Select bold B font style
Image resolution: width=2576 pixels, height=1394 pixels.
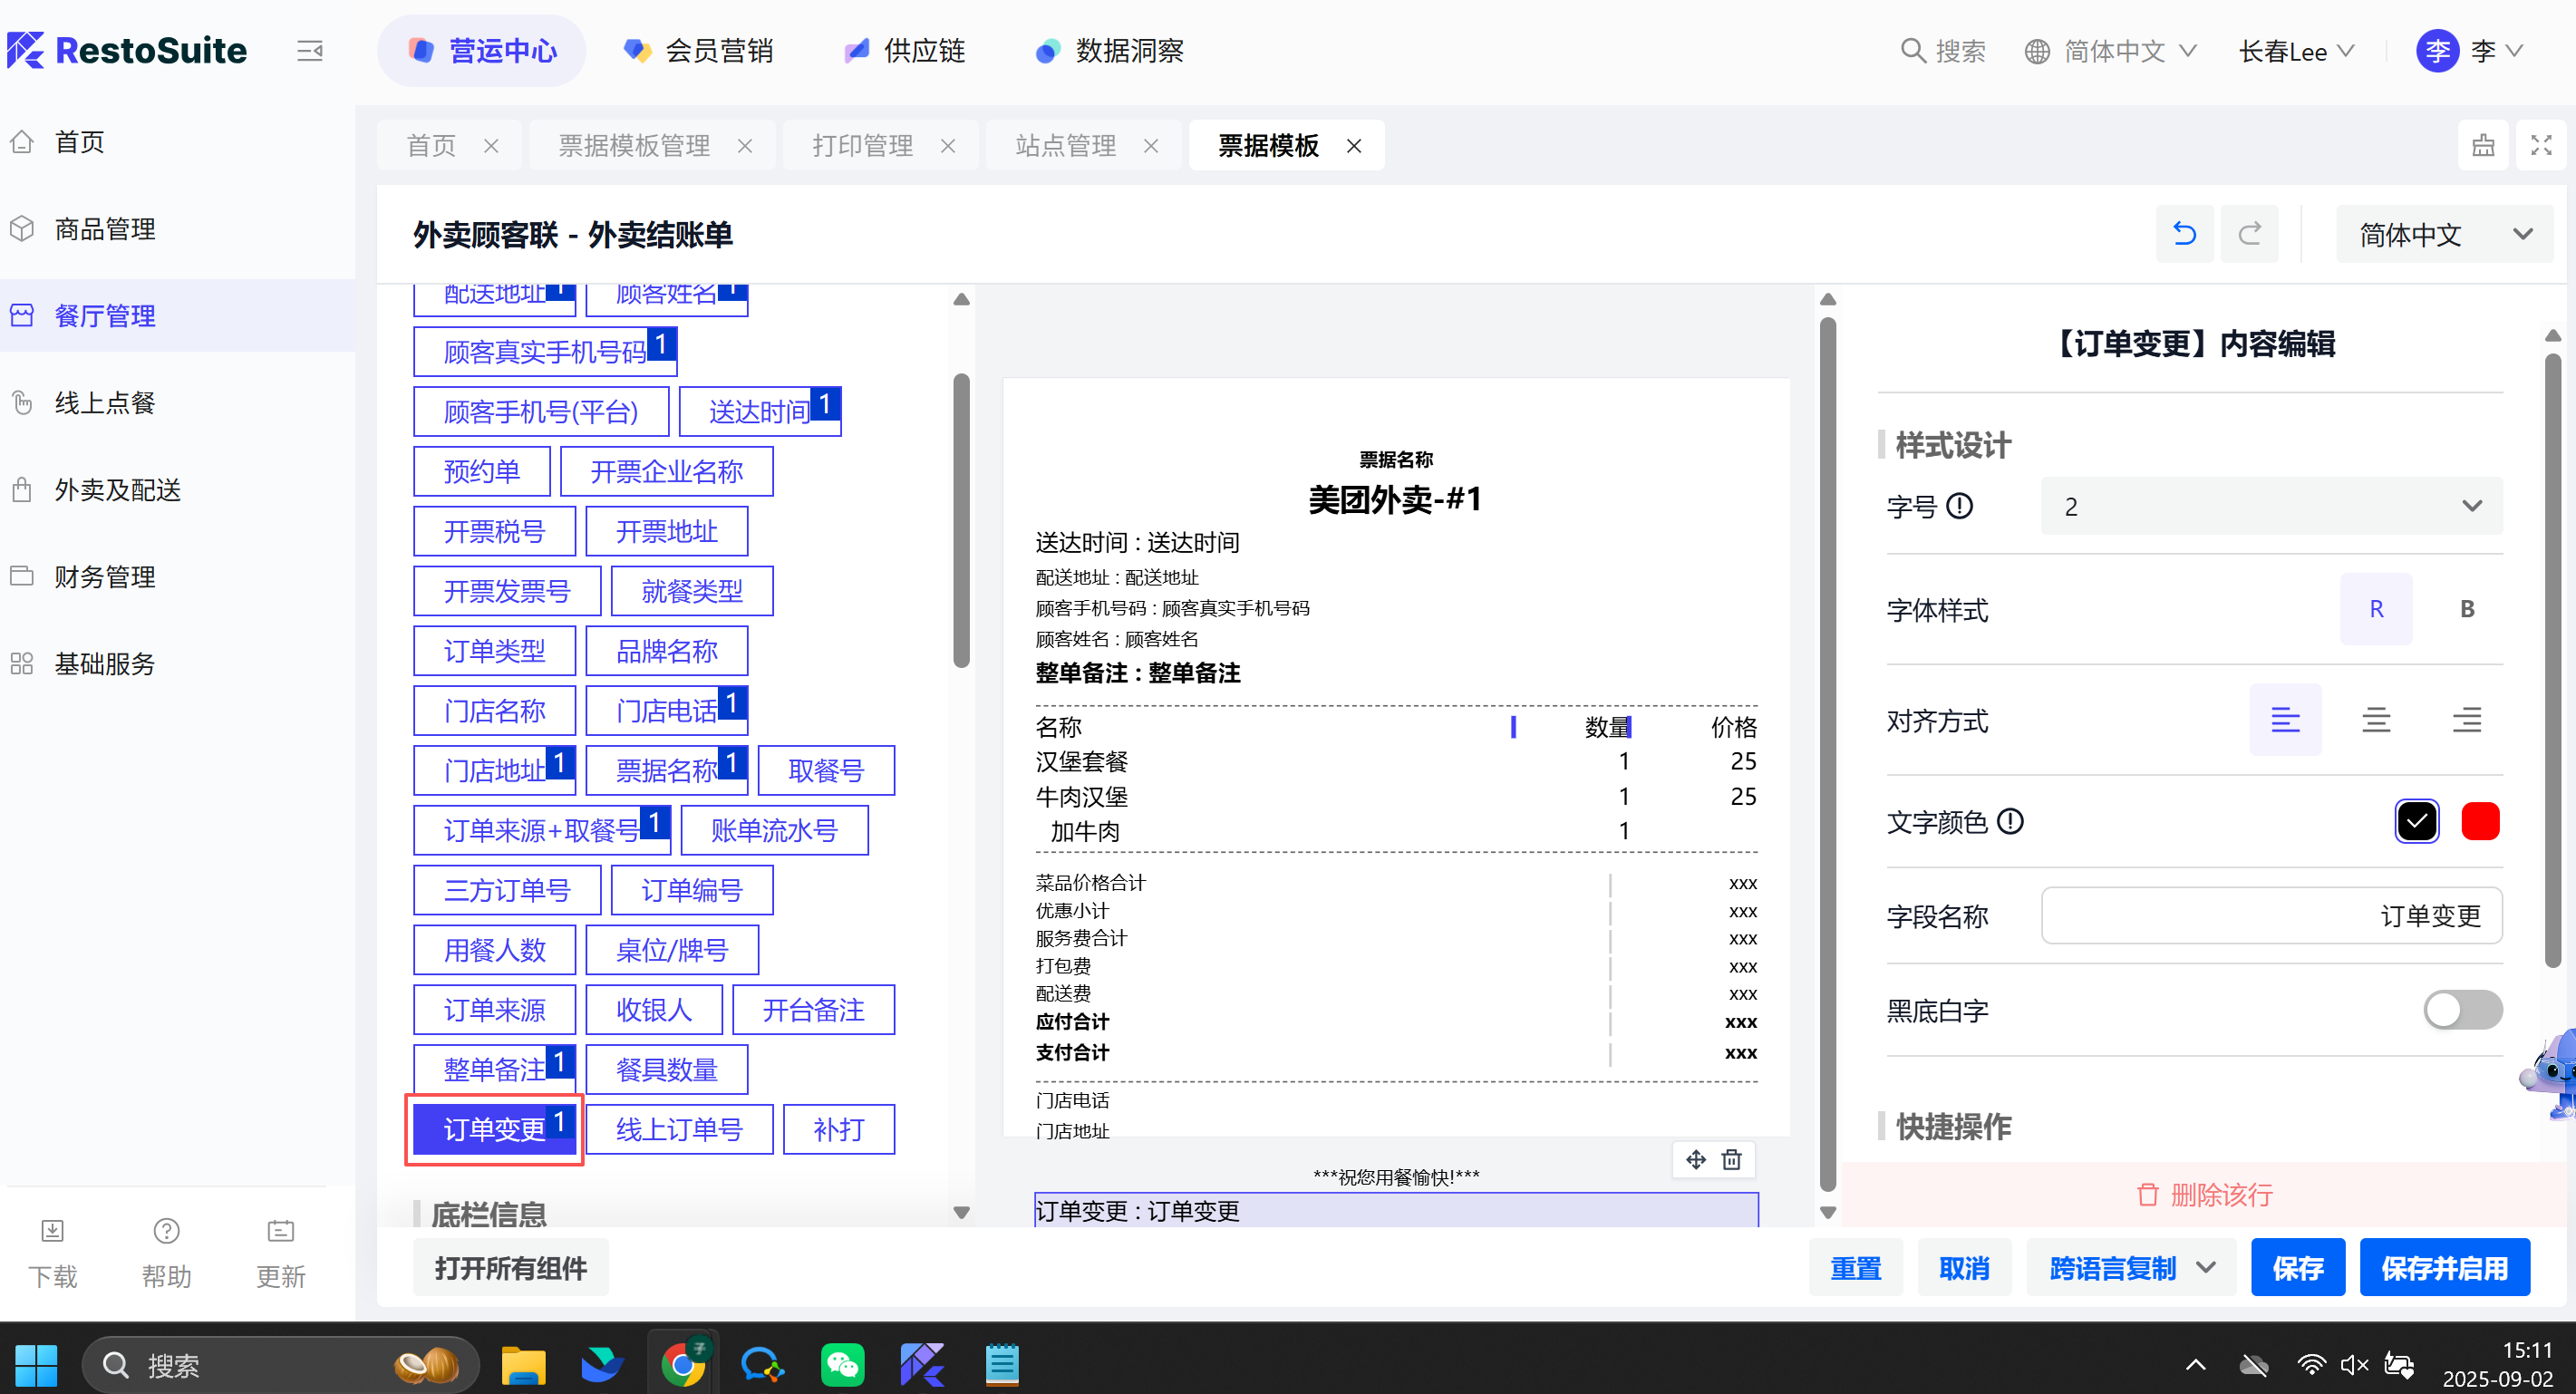[2466, 608]
